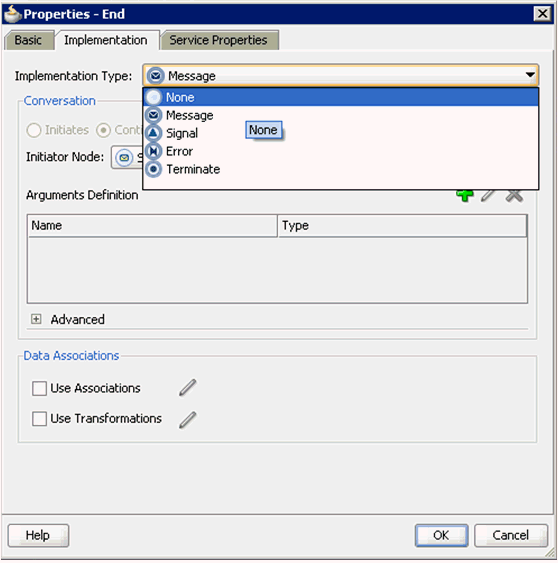Edit transformations with pencil icon

(x=187, y=420)
